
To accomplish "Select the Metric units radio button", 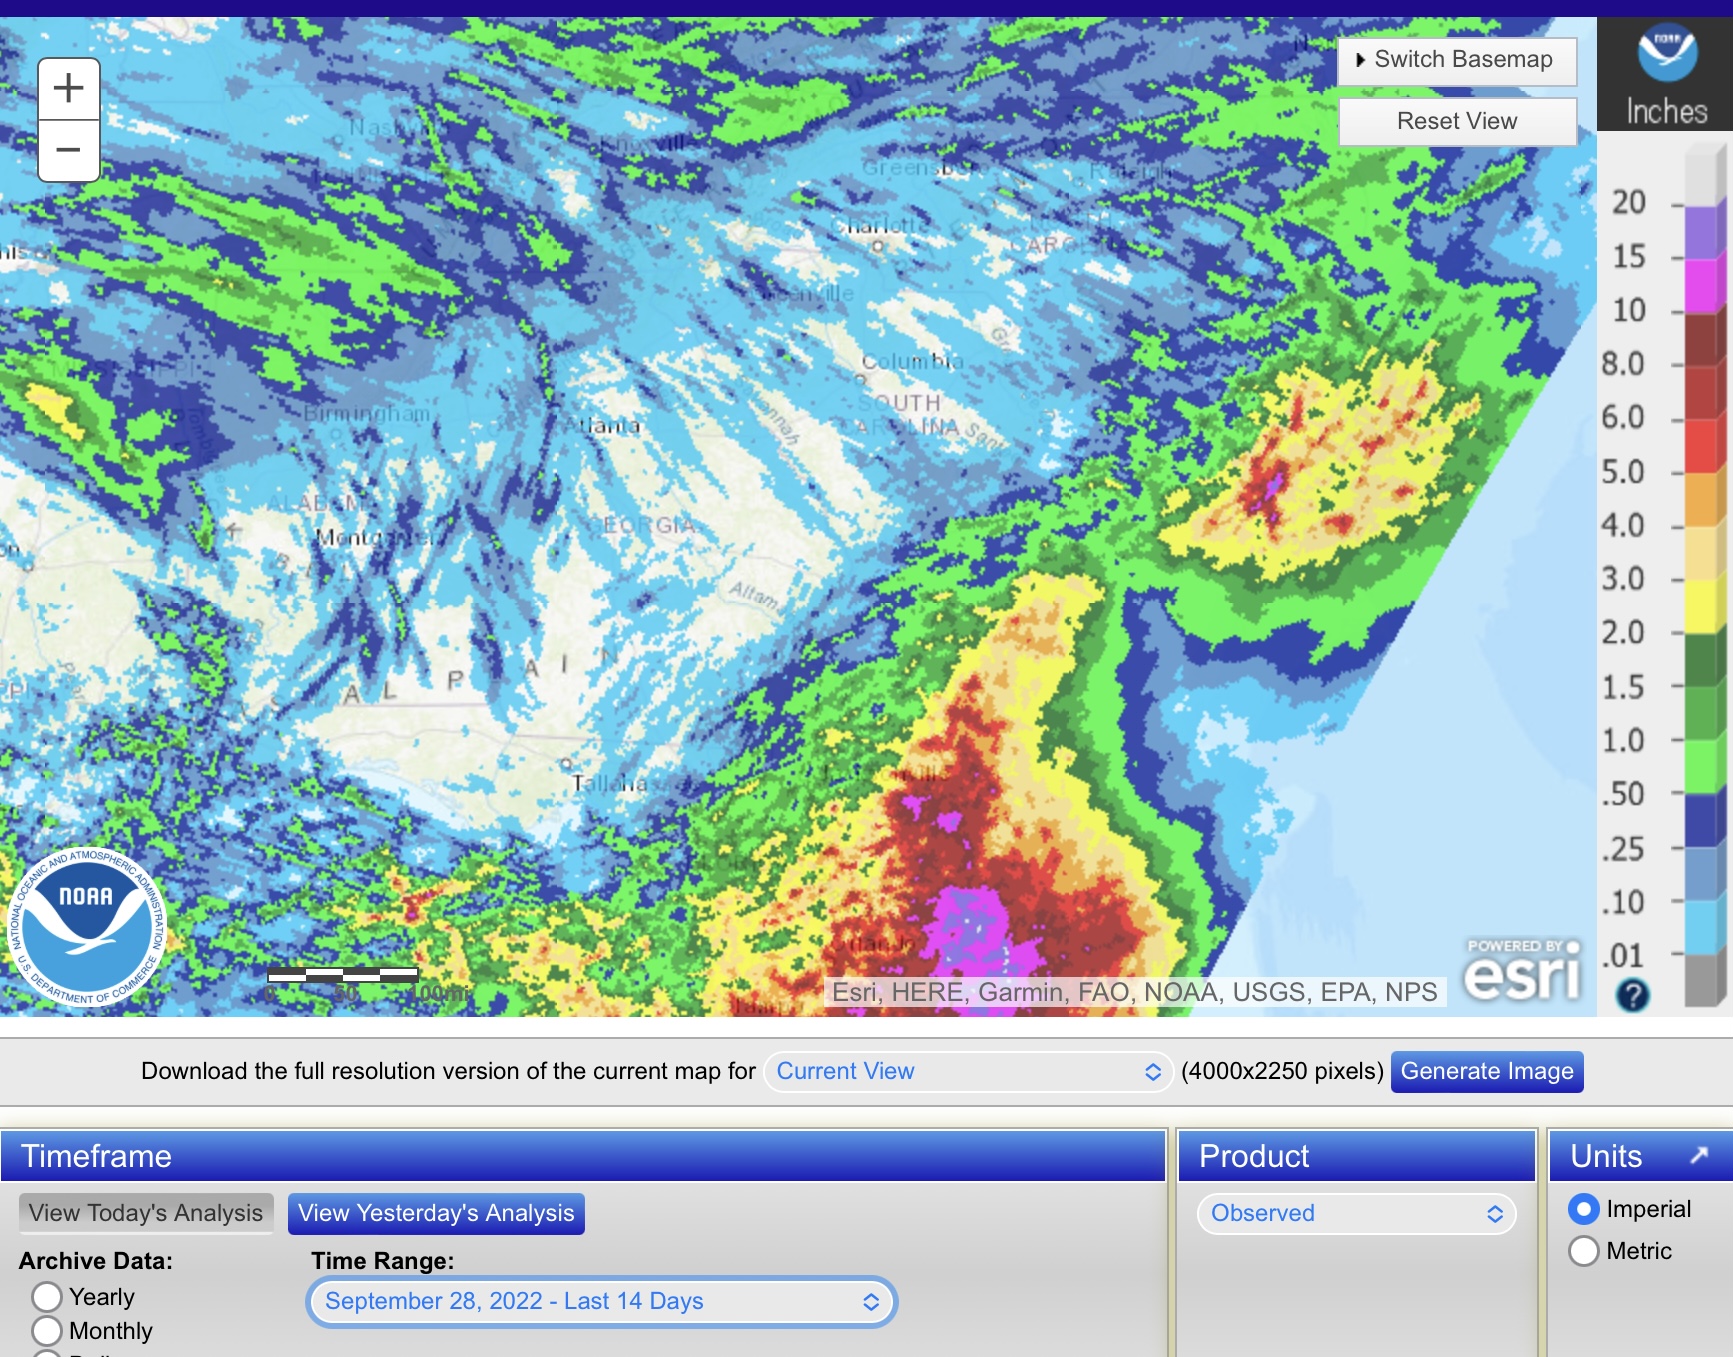I will (x=1584, y=1251).
